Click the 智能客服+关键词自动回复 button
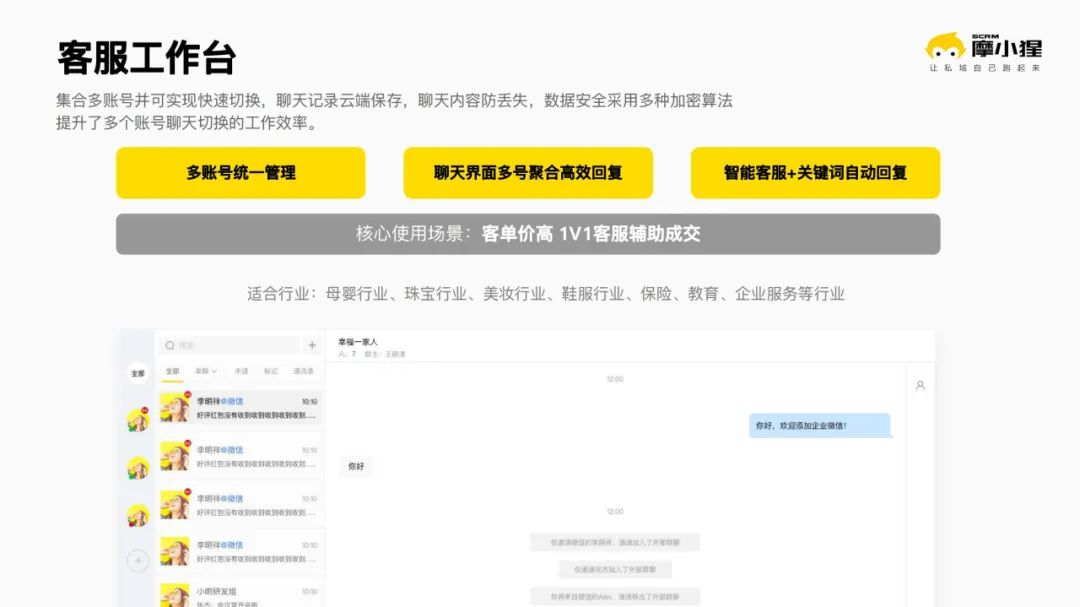This screenshot has height=607, width=1080. point(816,173)
